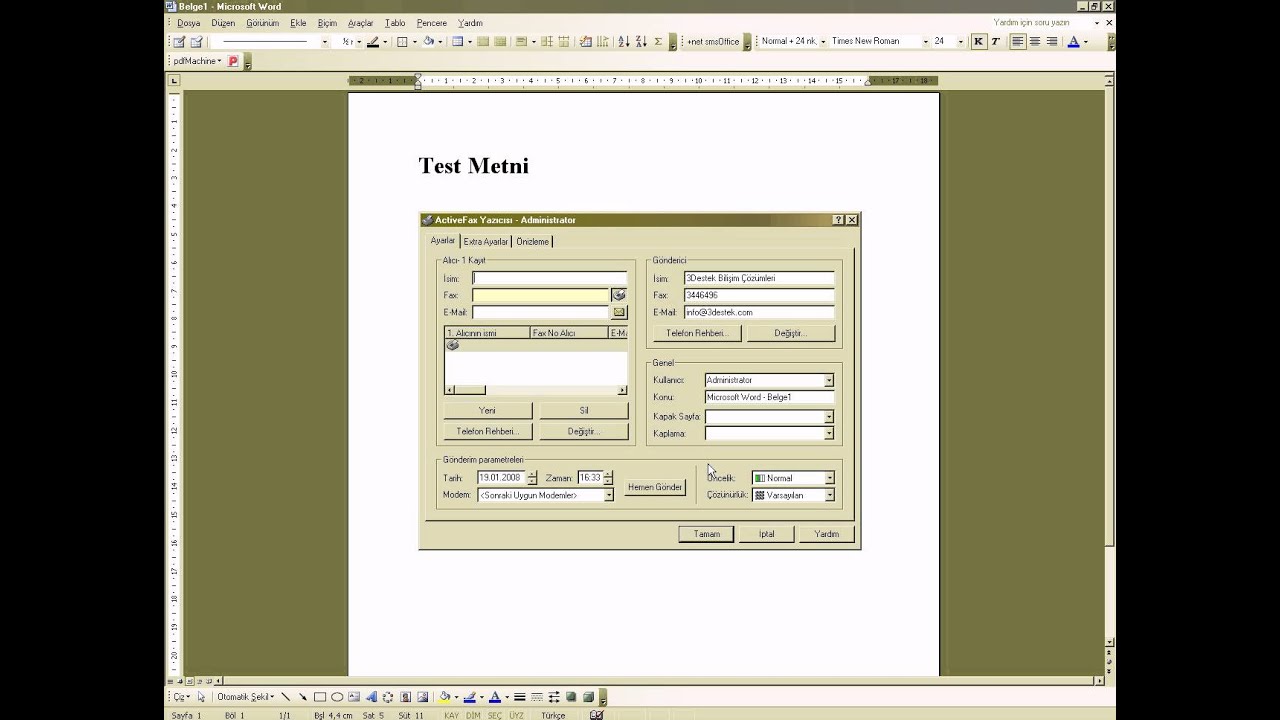
Task: Switch to the Önizleme tab
Action: pyautogui.click(x=532, y=241)
